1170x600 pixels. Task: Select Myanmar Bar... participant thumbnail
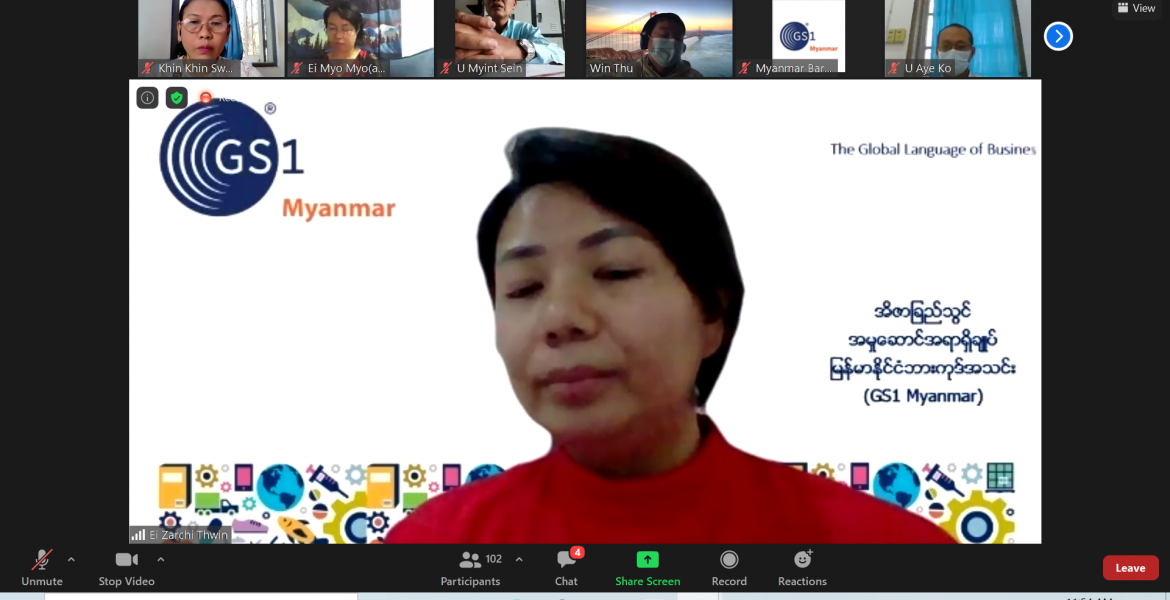click(x=809, y=38)
